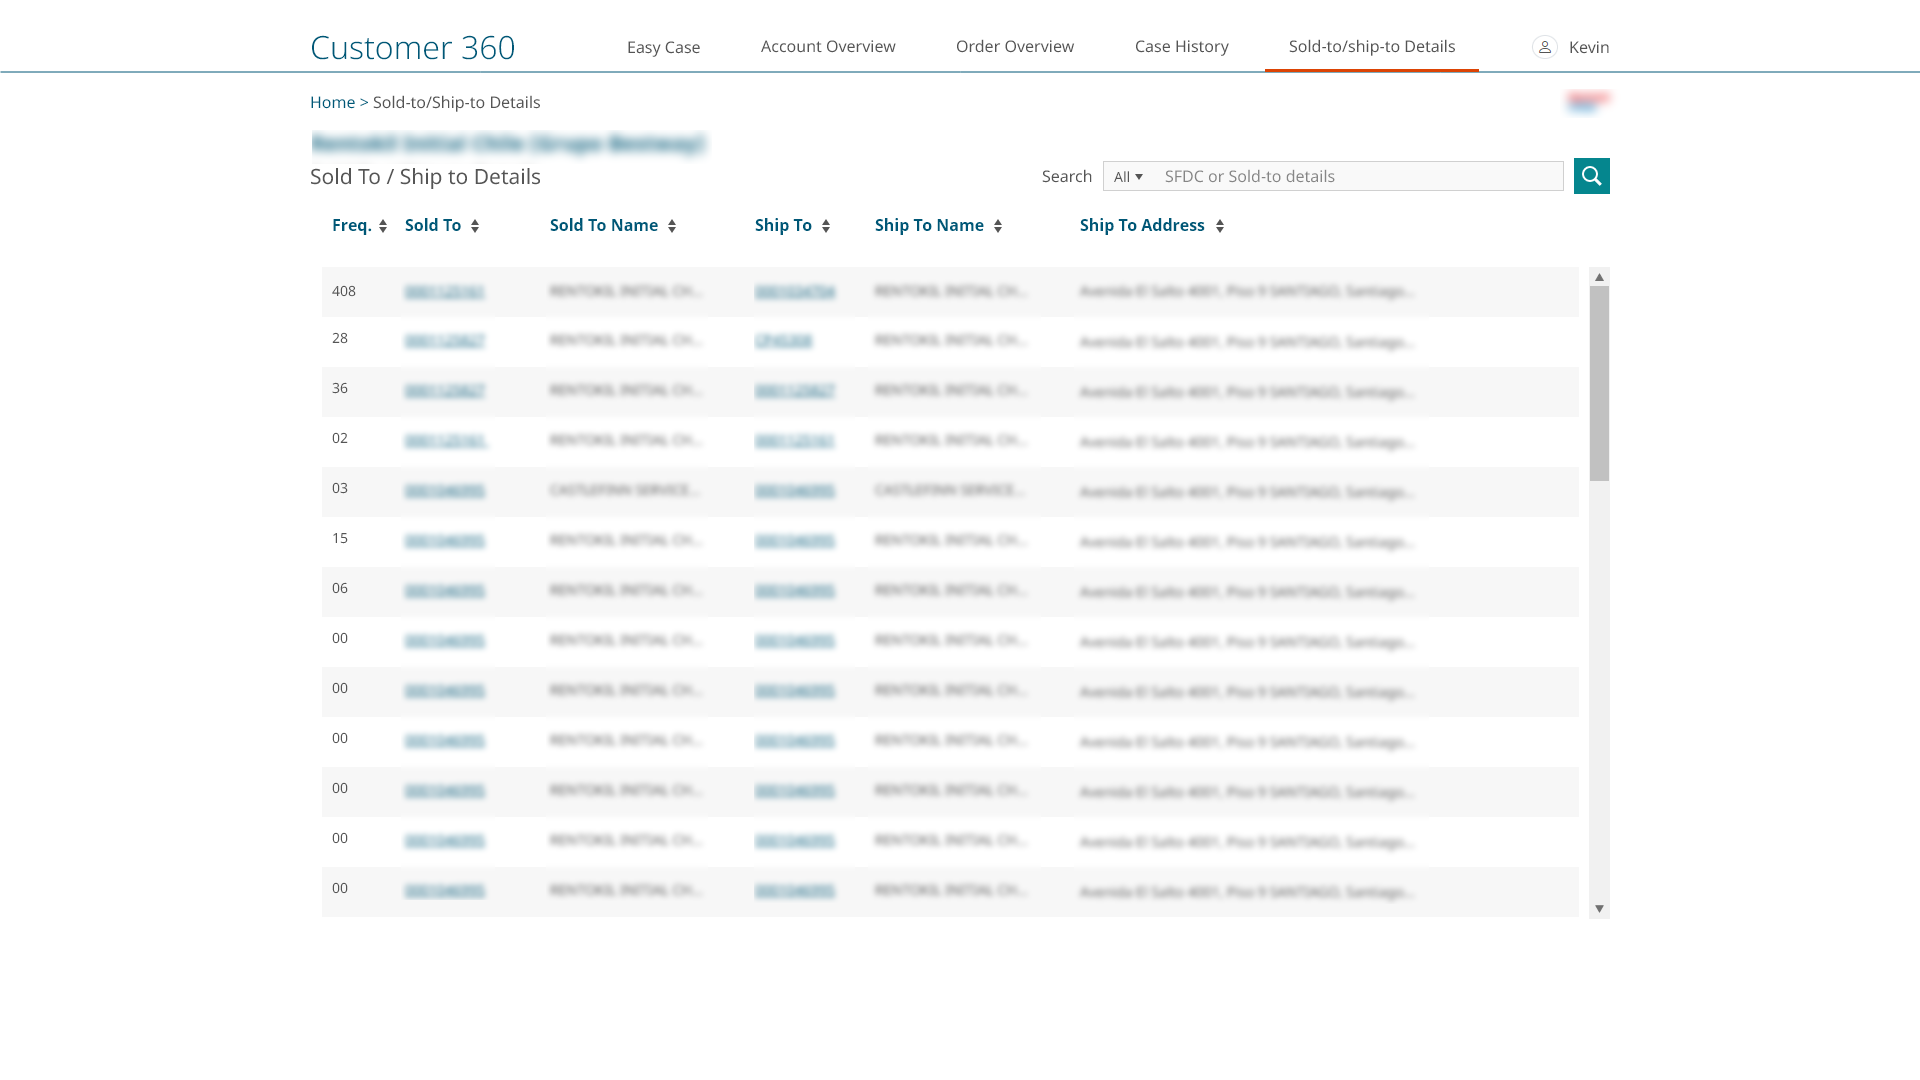Viewport: 1920px width, 1080px height.
Task: Click the frequency value 28
Action: click(340, 338)
